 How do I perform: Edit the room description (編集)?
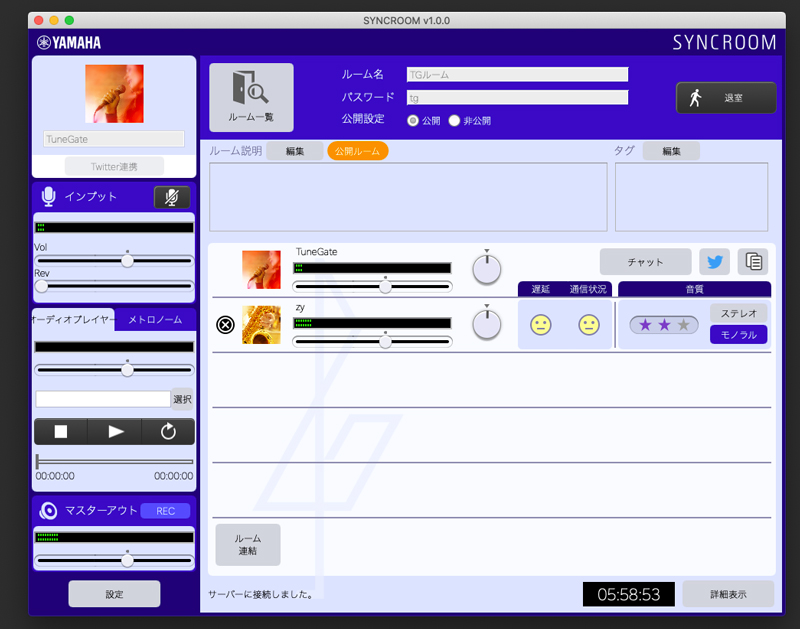[x=294, y=151]
